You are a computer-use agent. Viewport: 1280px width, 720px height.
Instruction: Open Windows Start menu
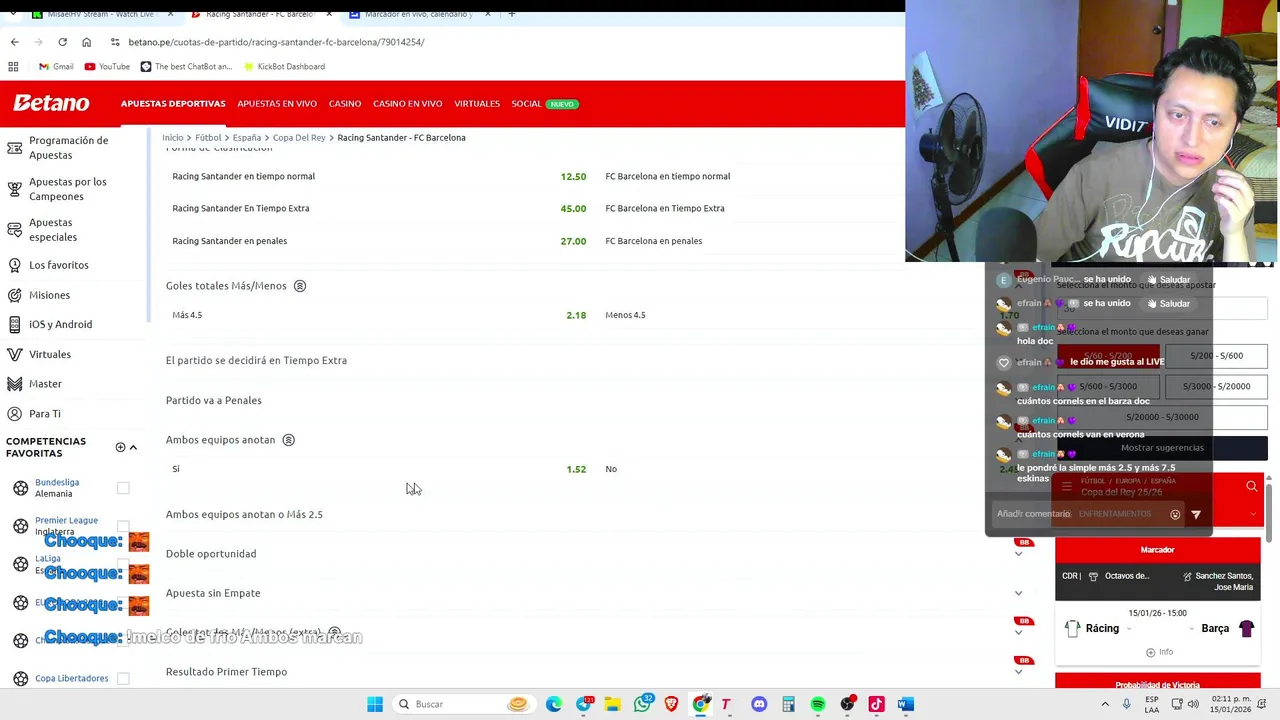point(375,704)
